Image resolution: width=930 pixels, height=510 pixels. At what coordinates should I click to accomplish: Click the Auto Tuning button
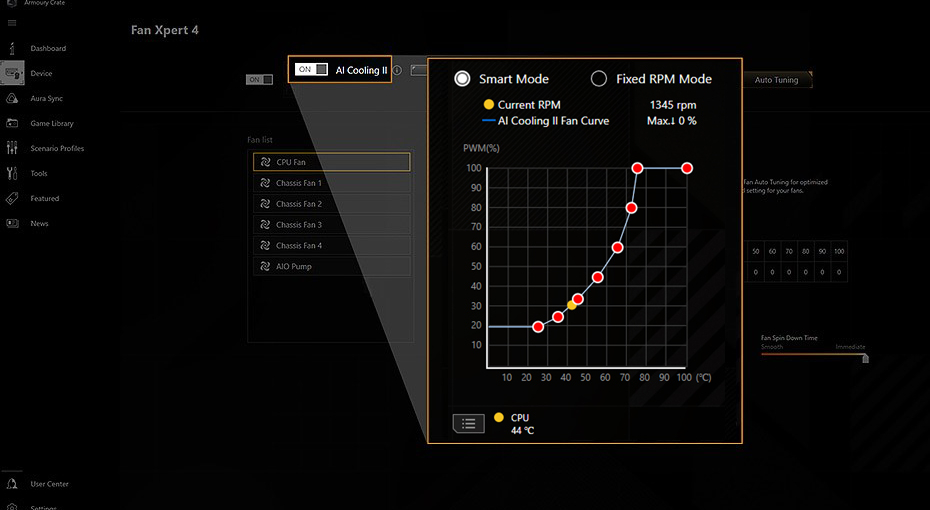click(776, 79)
